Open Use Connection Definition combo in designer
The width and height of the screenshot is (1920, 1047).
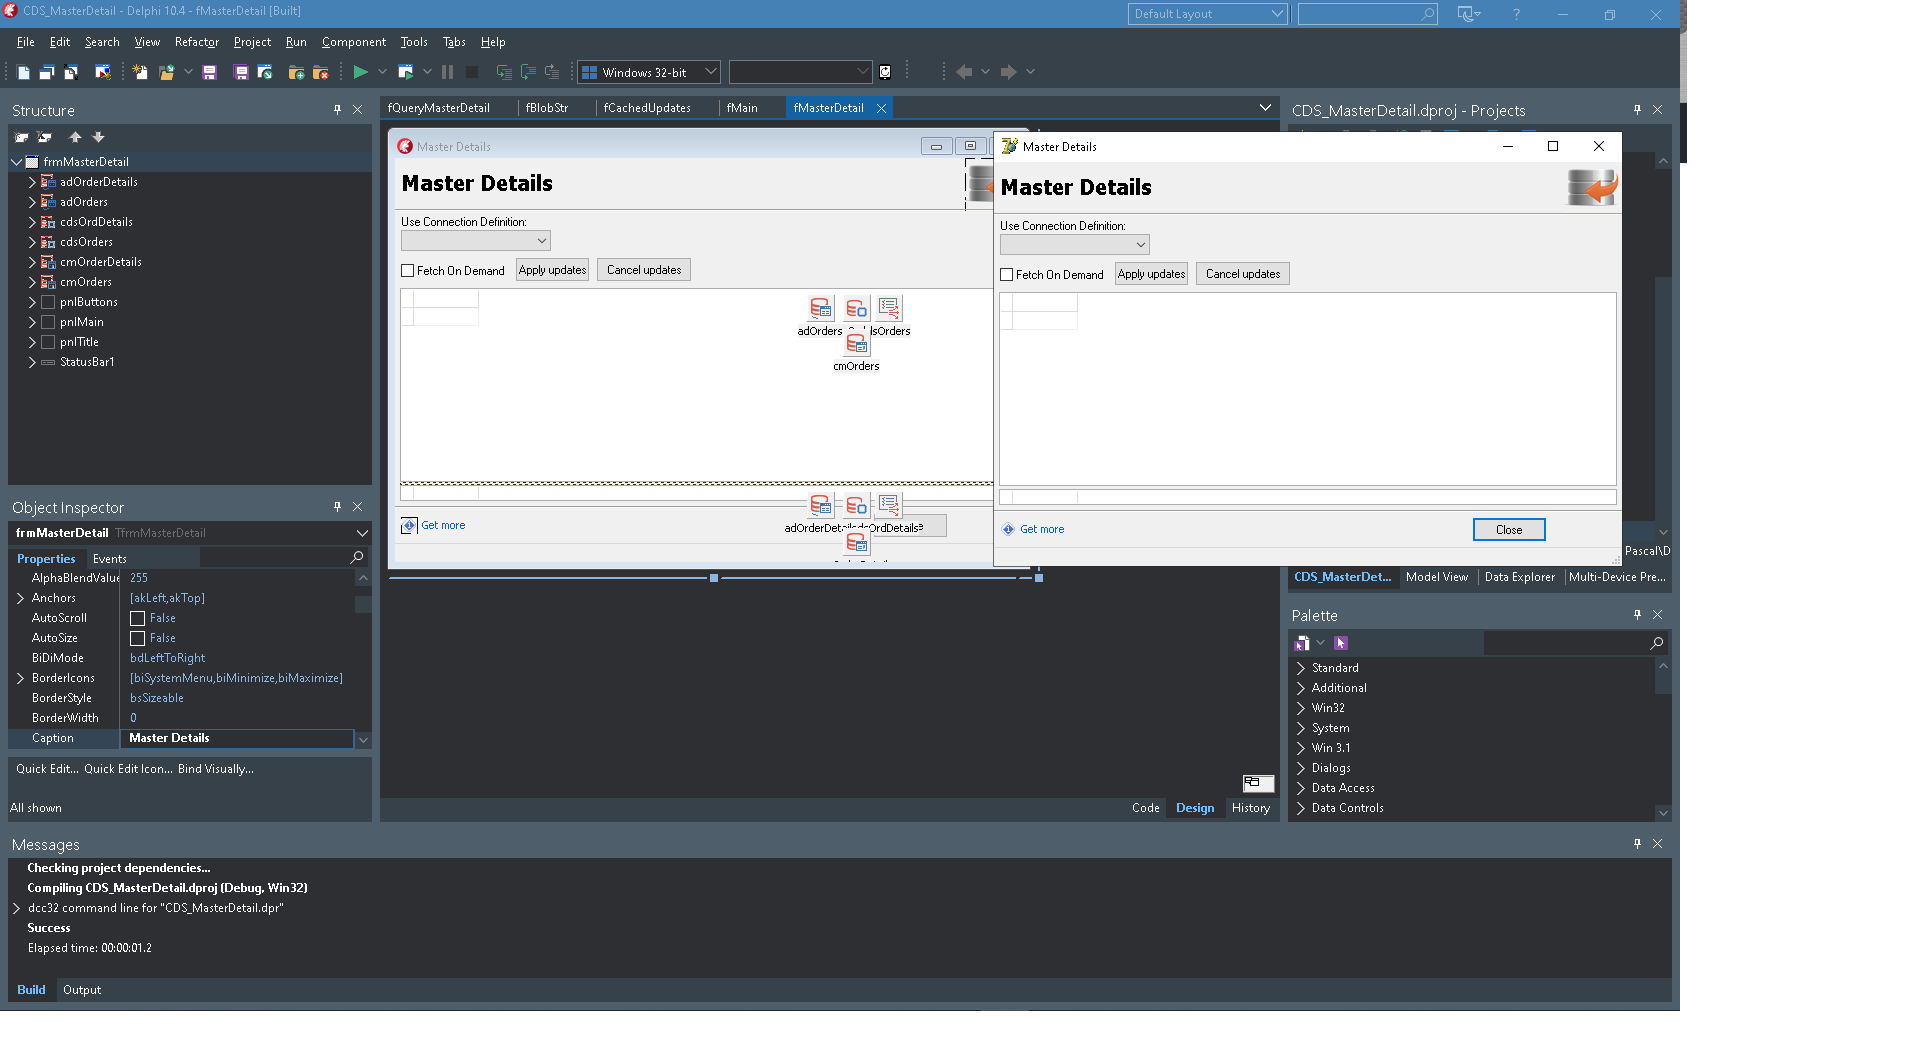[x=475, y=241]
